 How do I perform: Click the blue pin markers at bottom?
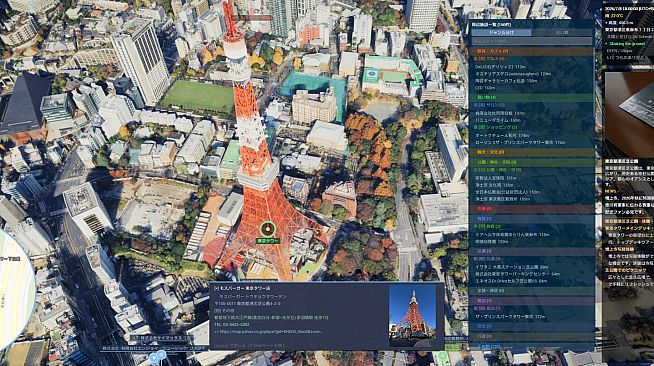[157, 356]
